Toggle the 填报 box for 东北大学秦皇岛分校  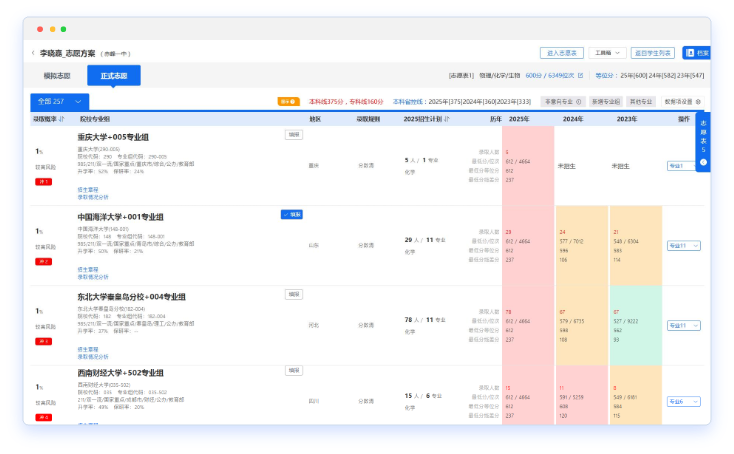293,294
